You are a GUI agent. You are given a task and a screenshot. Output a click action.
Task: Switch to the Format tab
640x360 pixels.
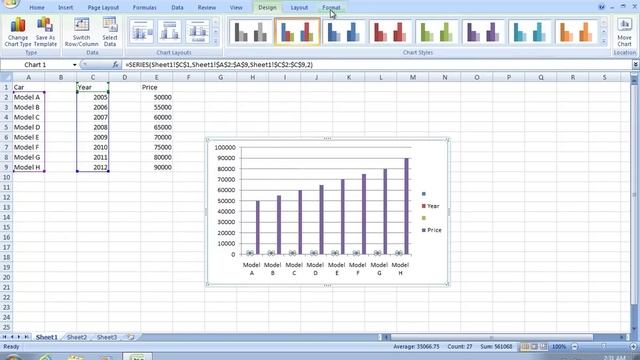pyautogui.click(x=331, y=7)
